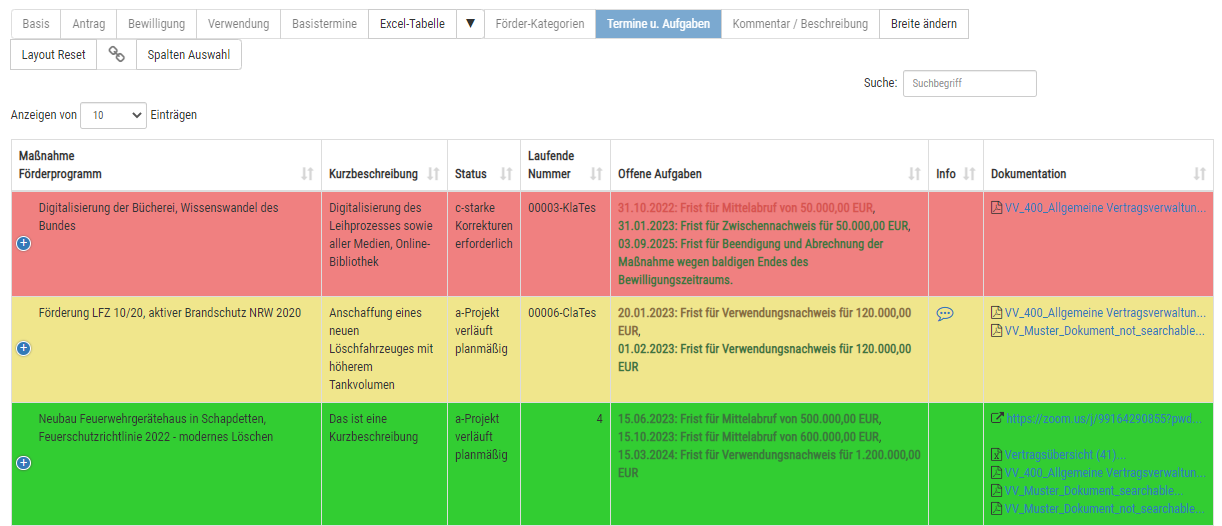Click the Breite ändern button

pos(924,24)
